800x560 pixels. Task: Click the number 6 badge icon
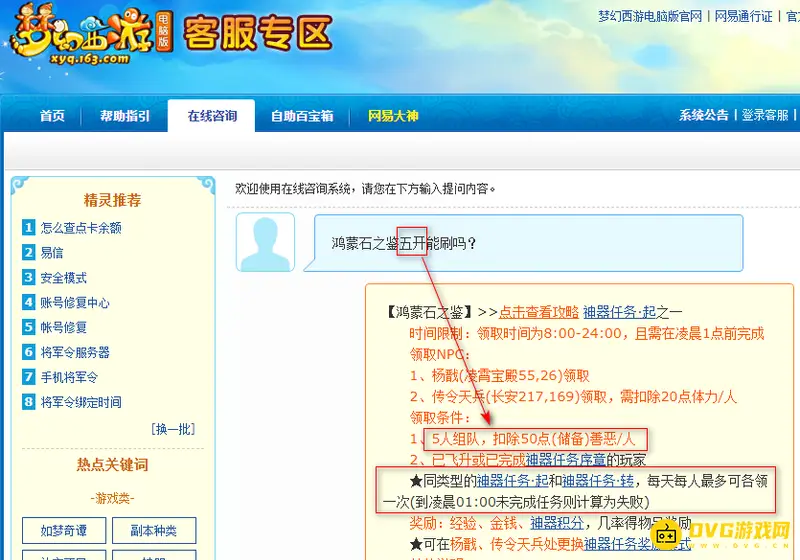[x=29, y=351]
